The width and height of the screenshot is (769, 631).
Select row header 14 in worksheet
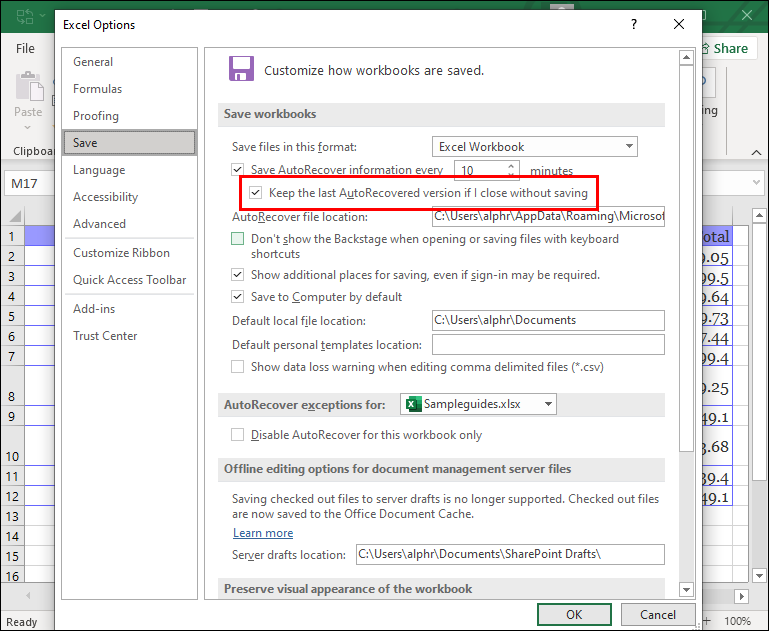tap(12, 536)
